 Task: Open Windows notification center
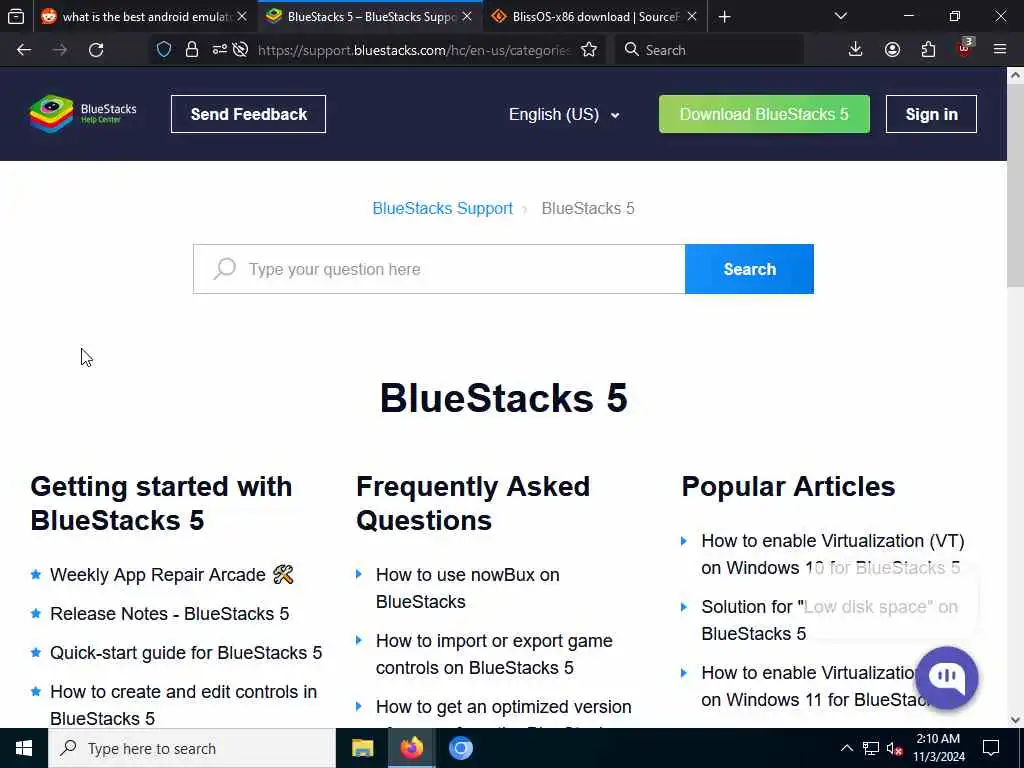pyautogui.click(x=991, y=748)
